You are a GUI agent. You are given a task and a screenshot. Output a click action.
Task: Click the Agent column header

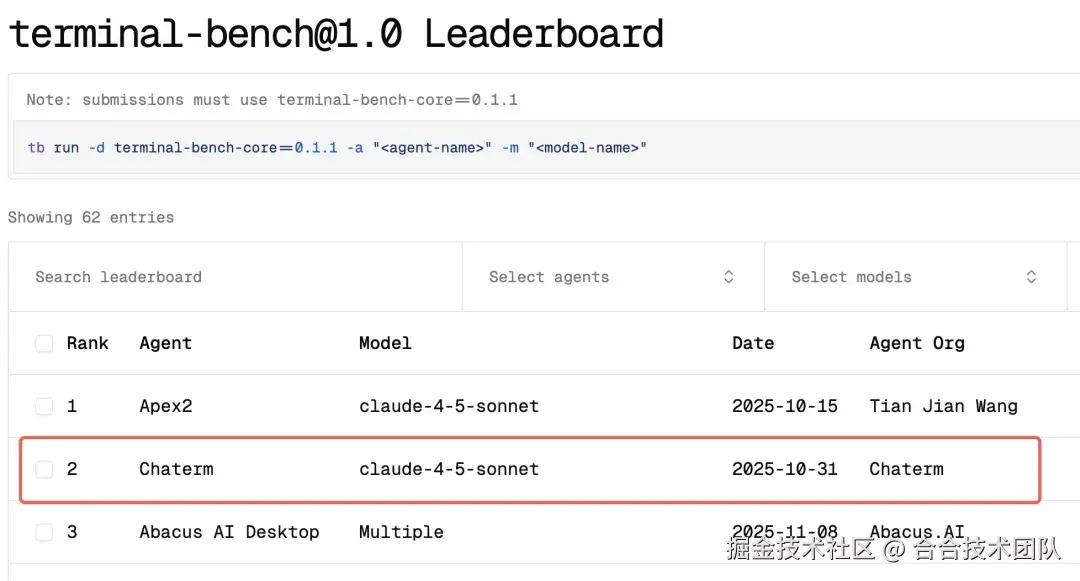pos(165,343)
